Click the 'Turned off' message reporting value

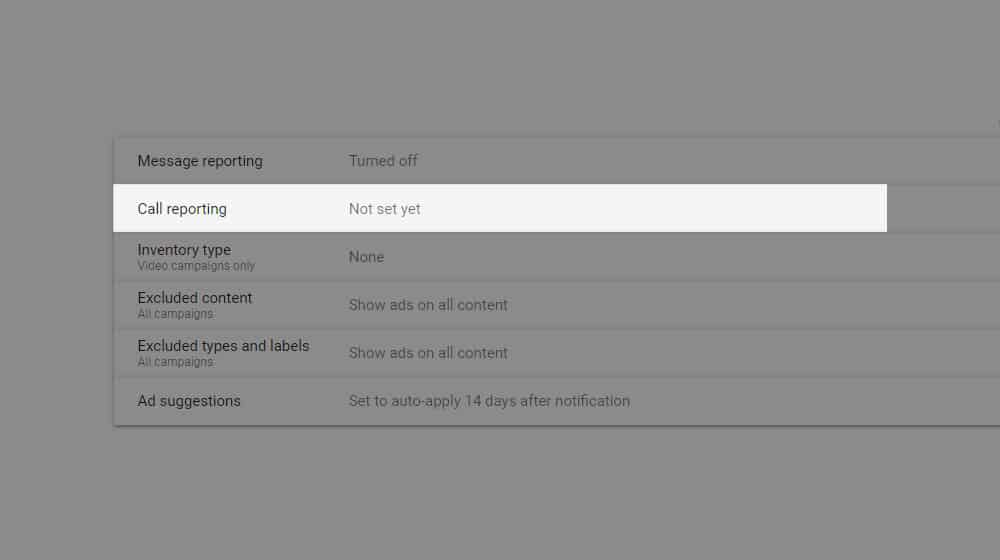click(x=383, y=161)
